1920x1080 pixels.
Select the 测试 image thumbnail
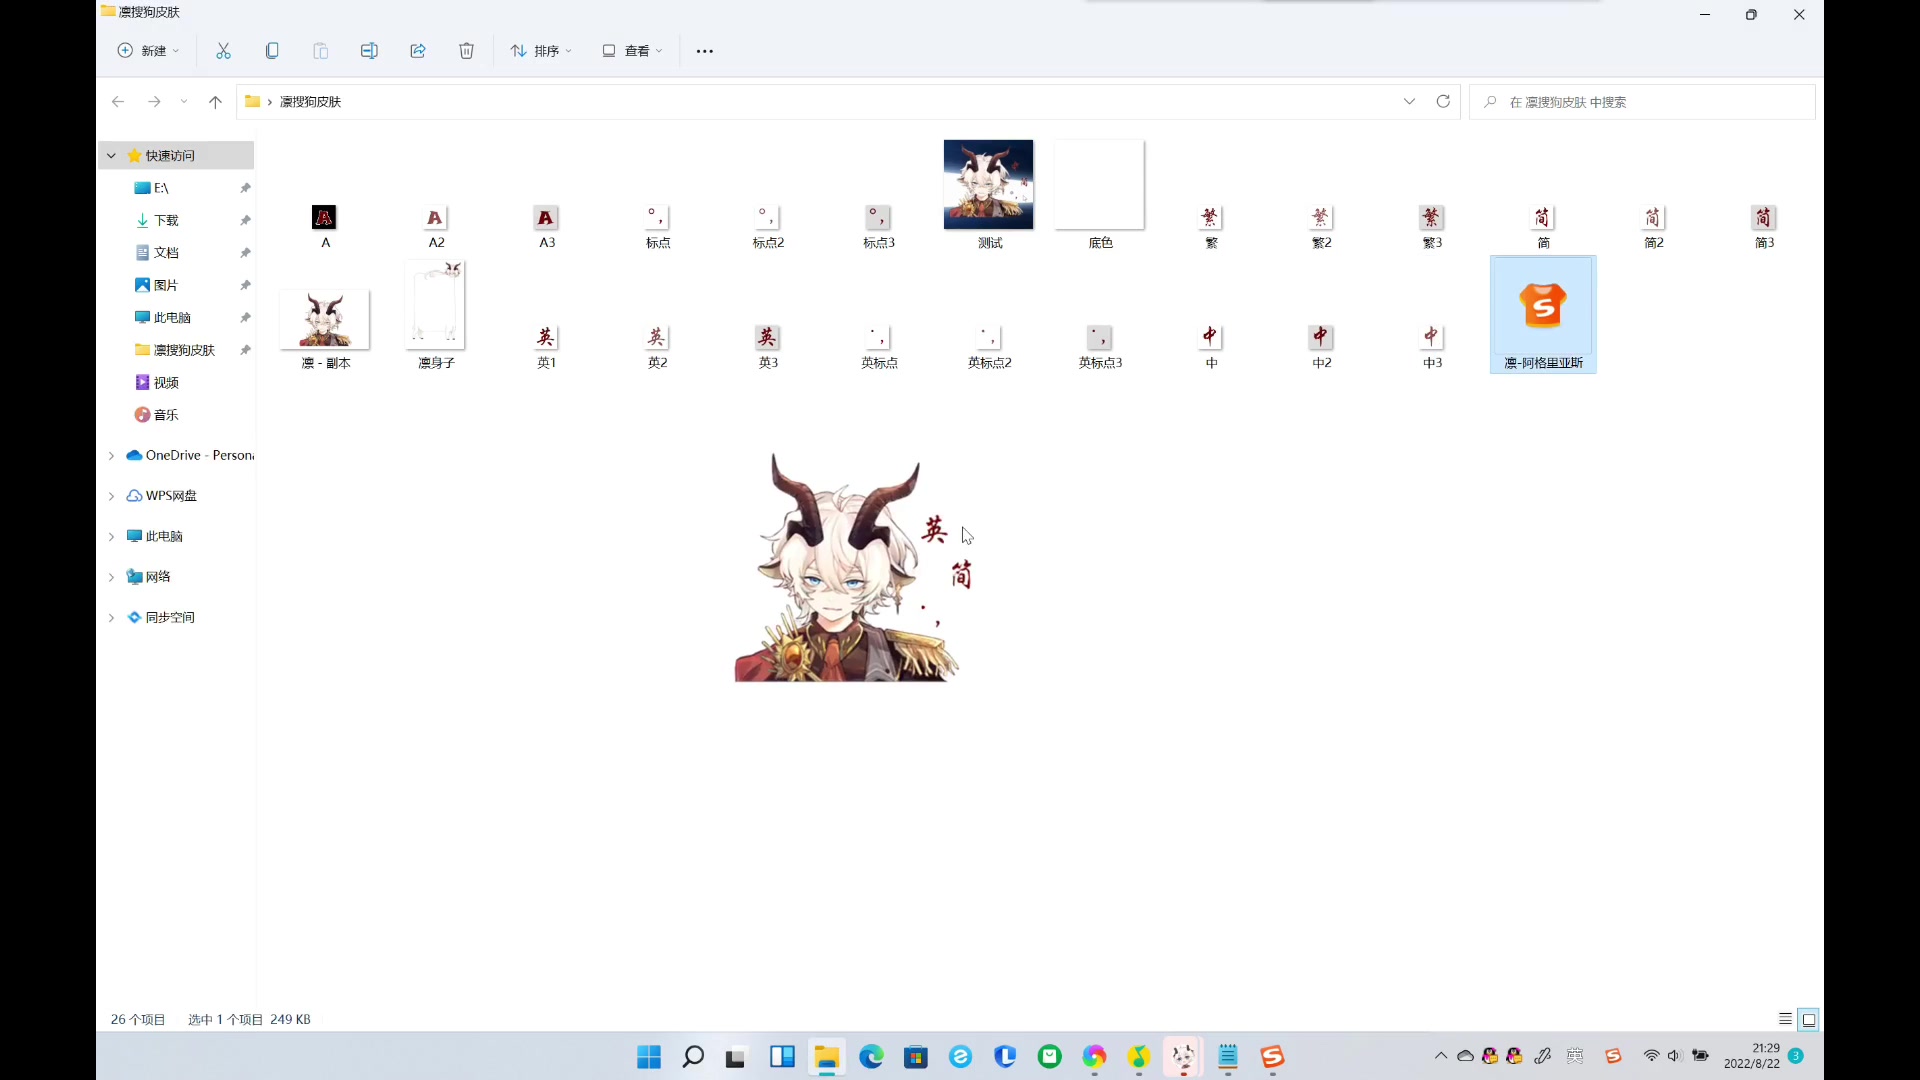[x=988, y=186]
